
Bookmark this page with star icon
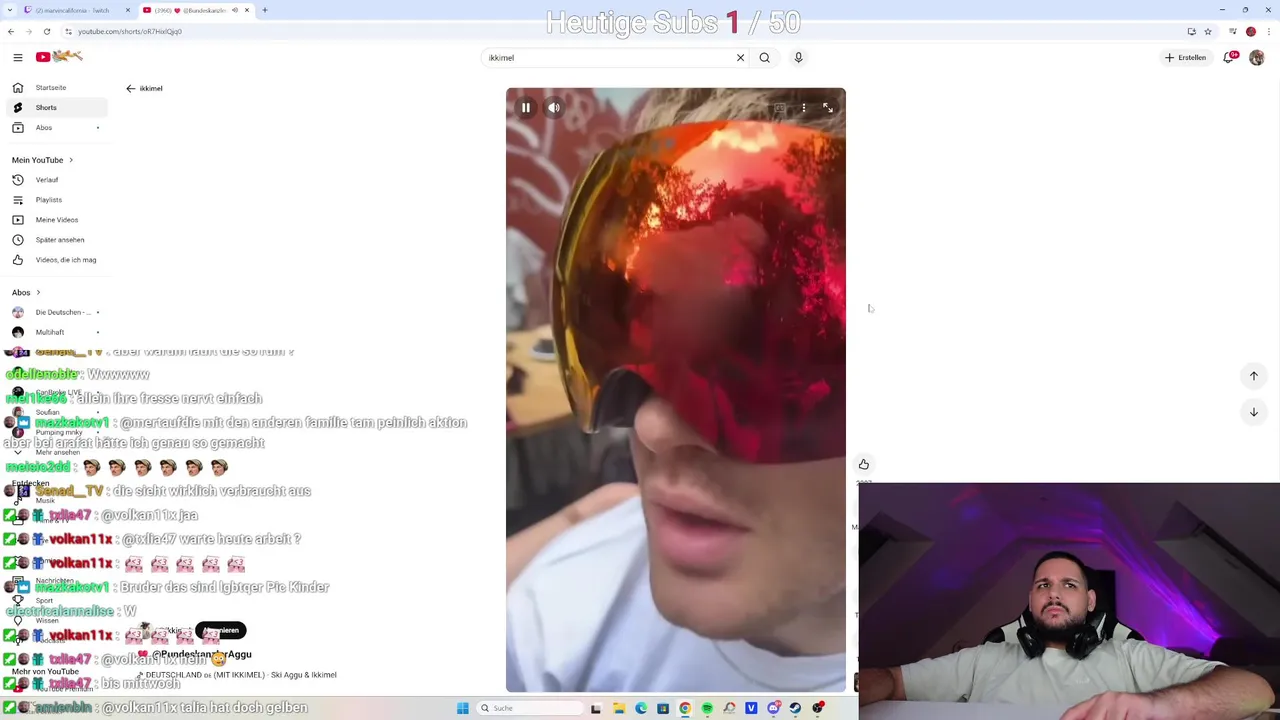(1207, 31)
